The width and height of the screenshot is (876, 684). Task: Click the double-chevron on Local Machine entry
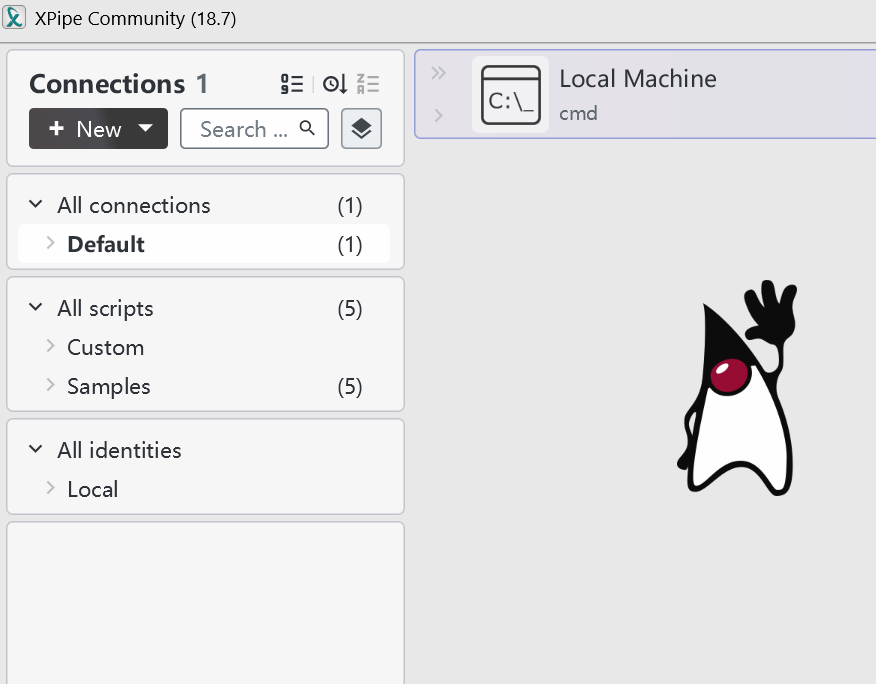coord(438,73)
